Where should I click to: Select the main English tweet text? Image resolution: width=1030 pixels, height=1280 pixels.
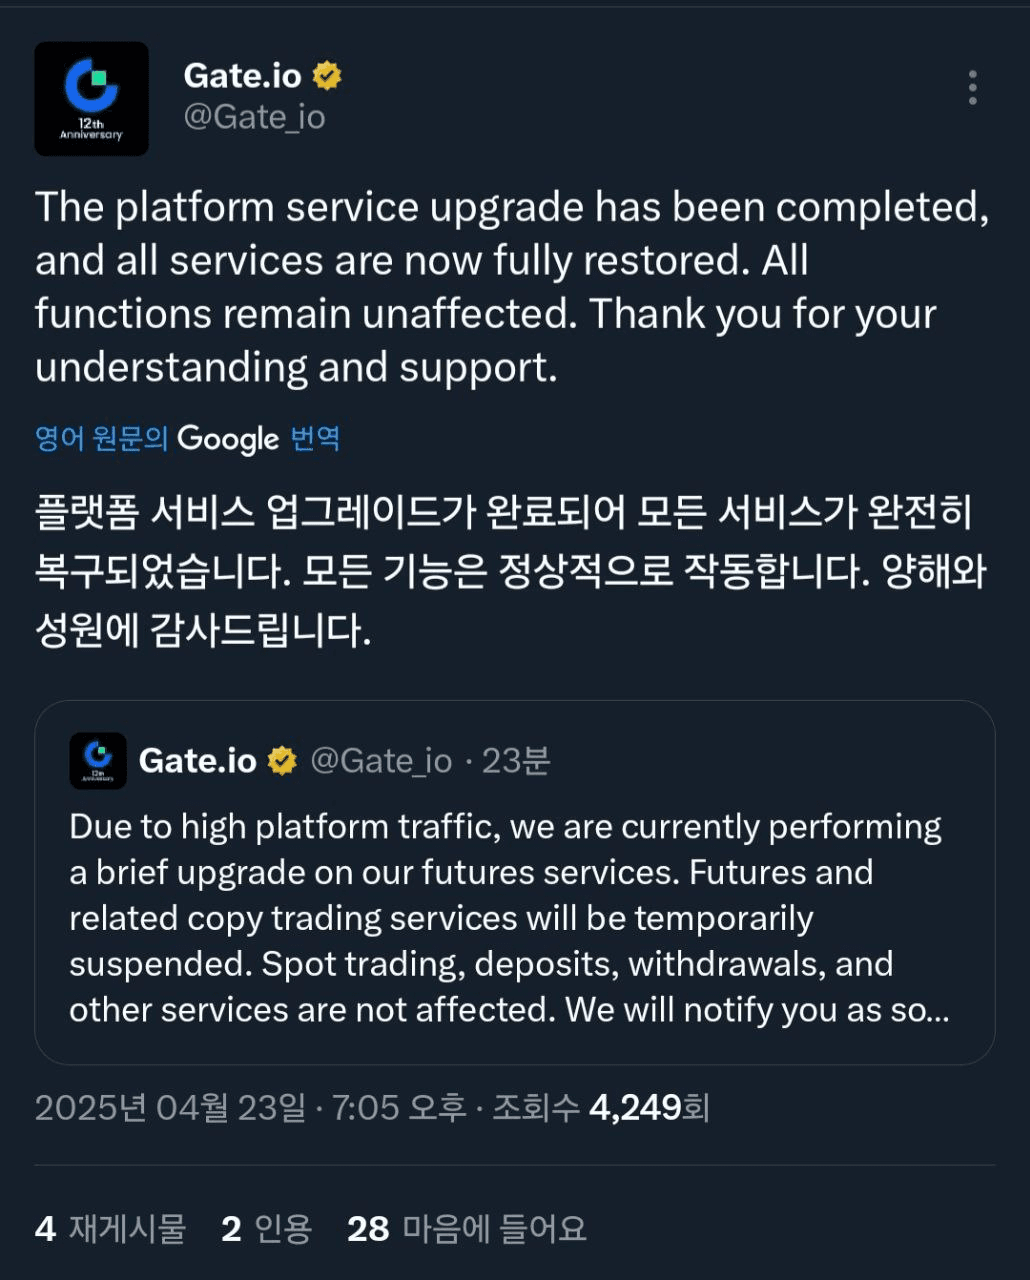click(x=512, y=287)
